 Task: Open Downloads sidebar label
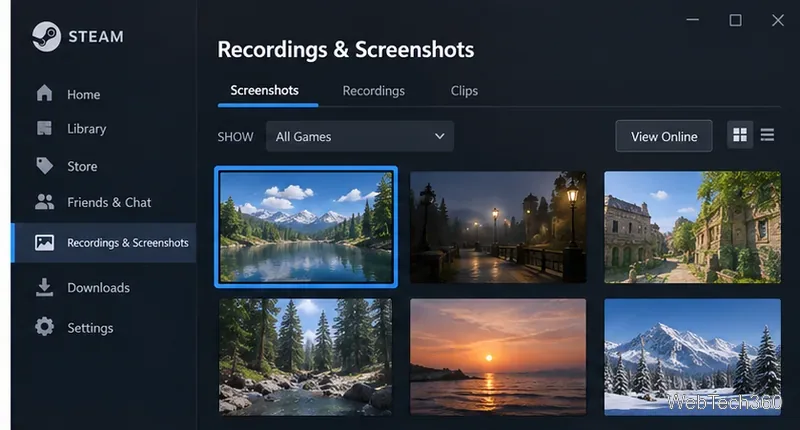tap(98, 288)
